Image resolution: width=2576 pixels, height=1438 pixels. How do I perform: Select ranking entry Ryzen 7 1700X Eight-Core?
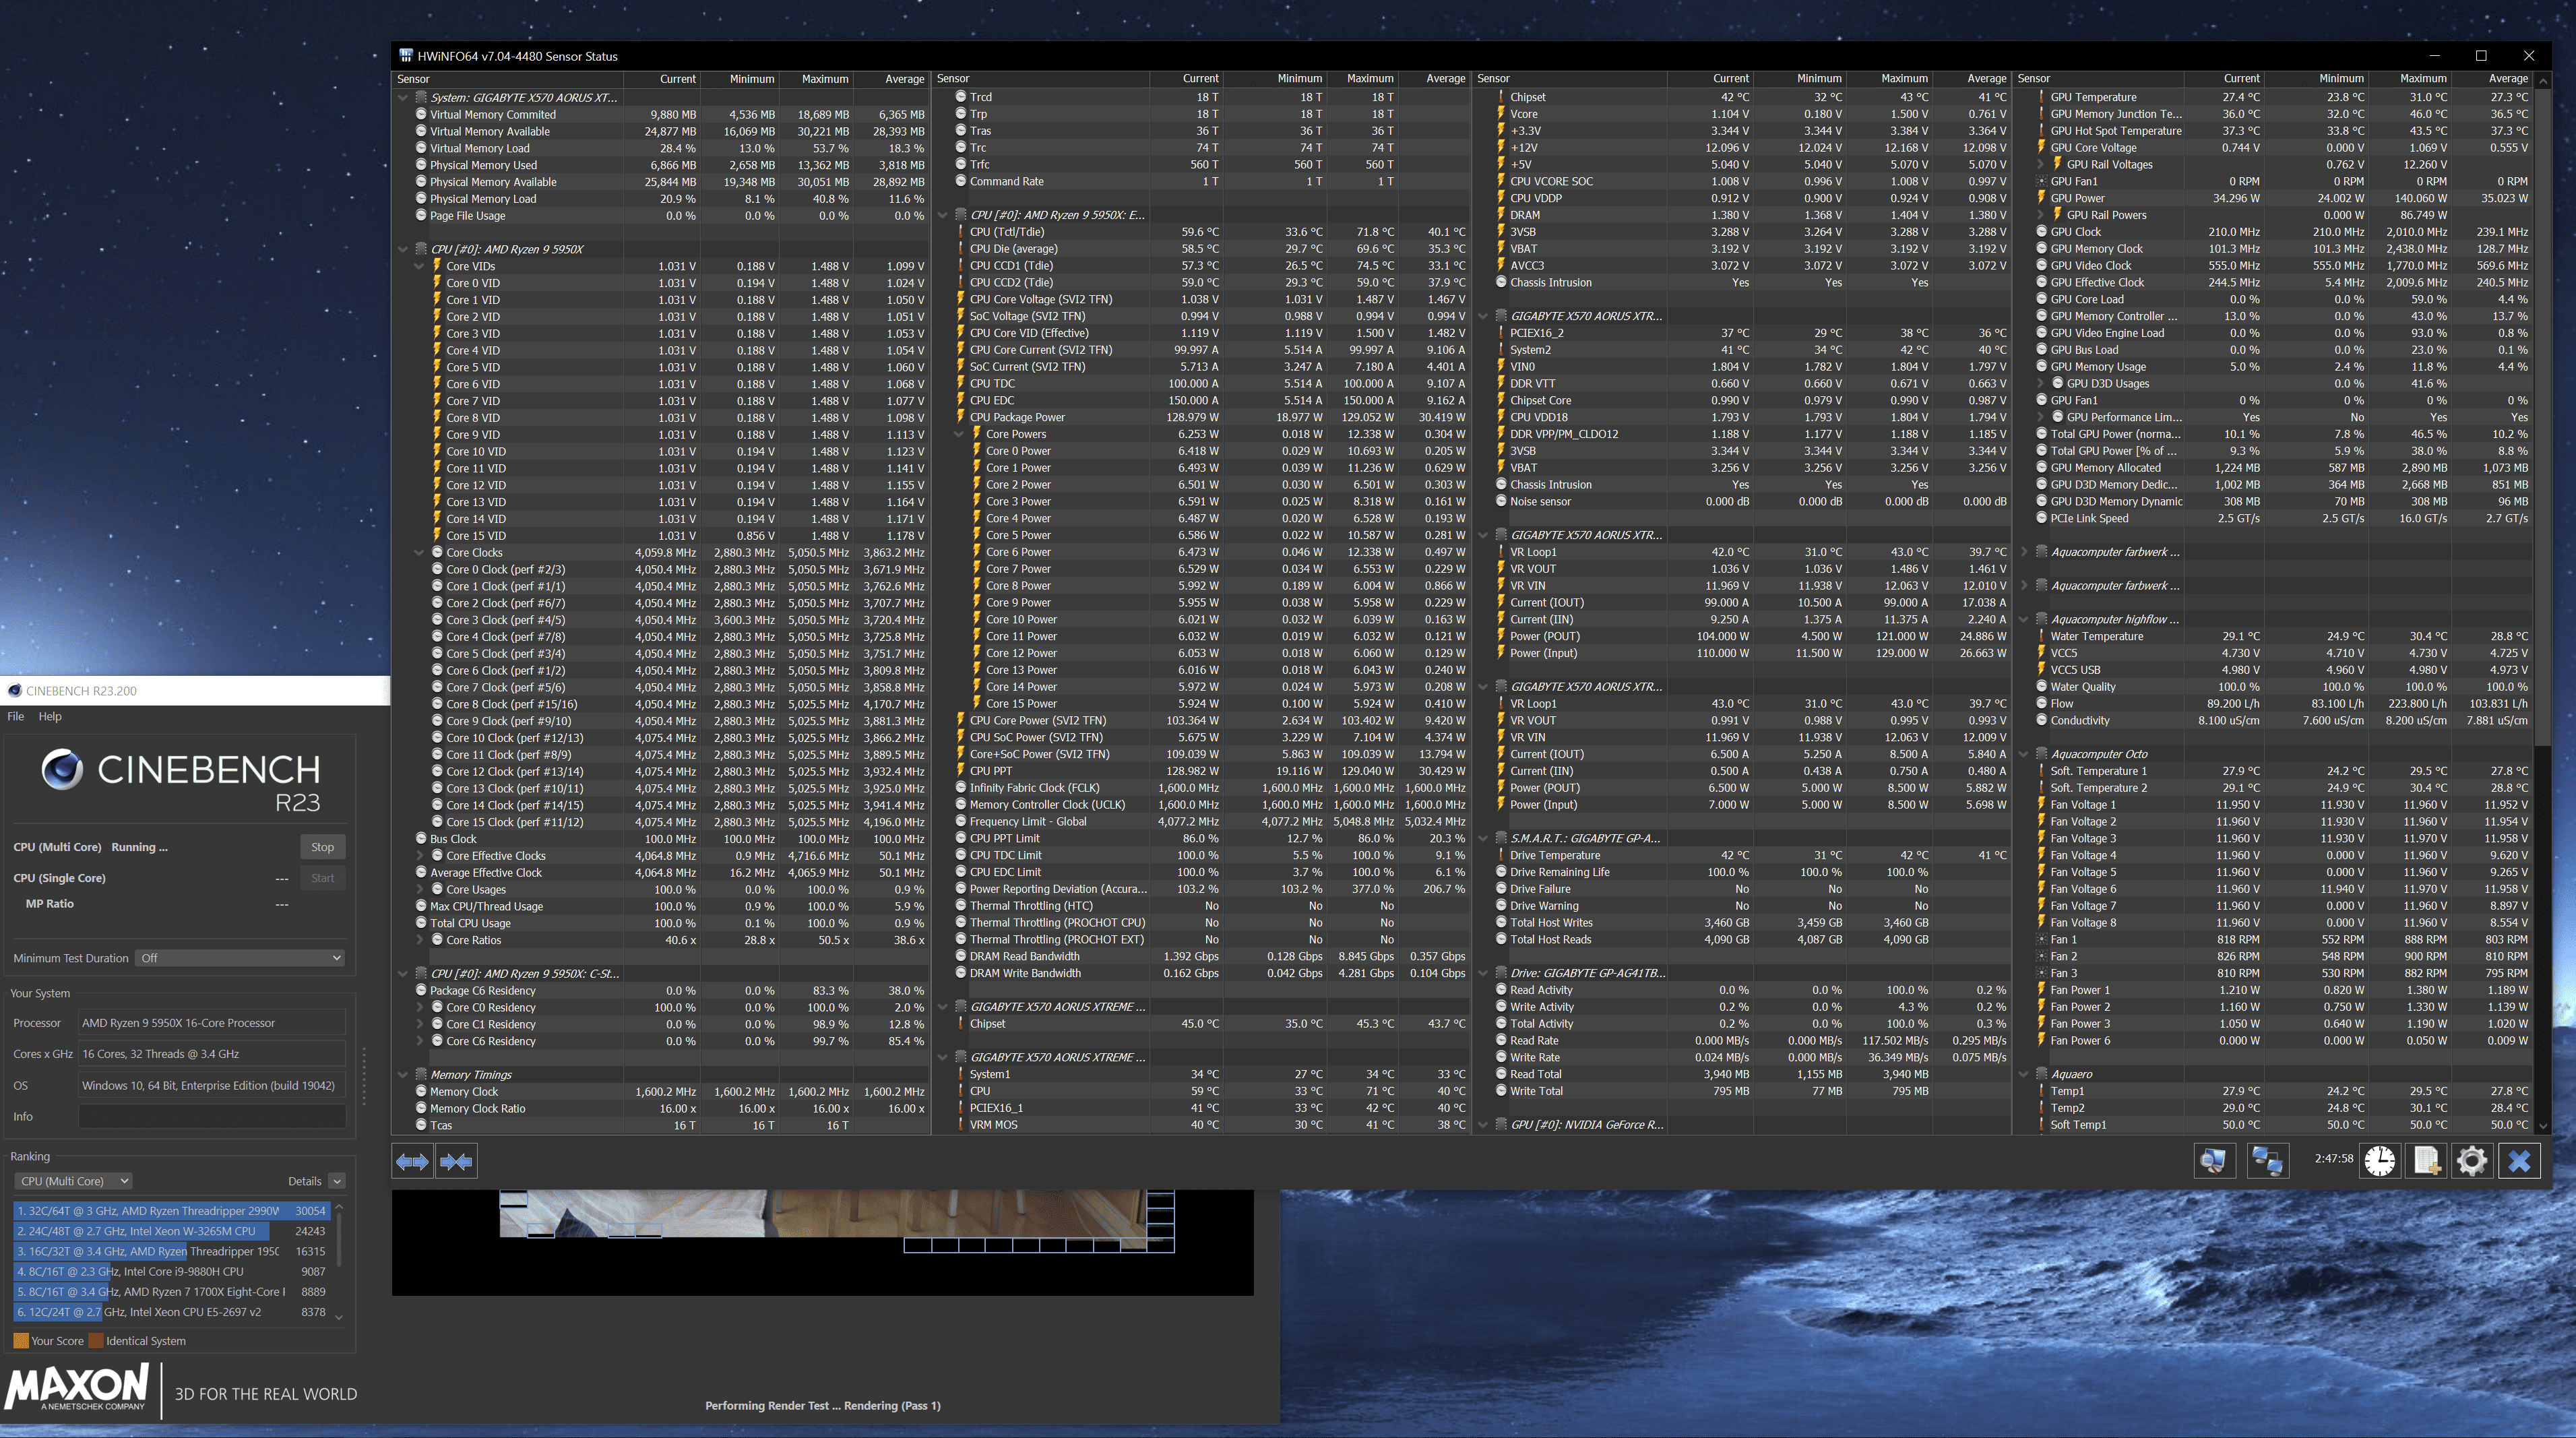tap(171, 1291)
